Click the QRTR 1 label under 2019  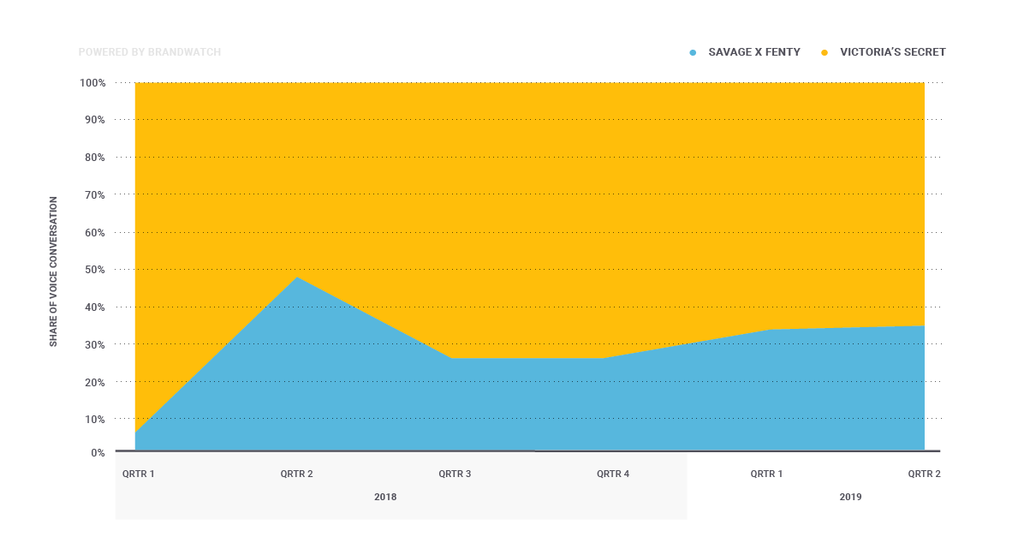(x=767, y=474)
